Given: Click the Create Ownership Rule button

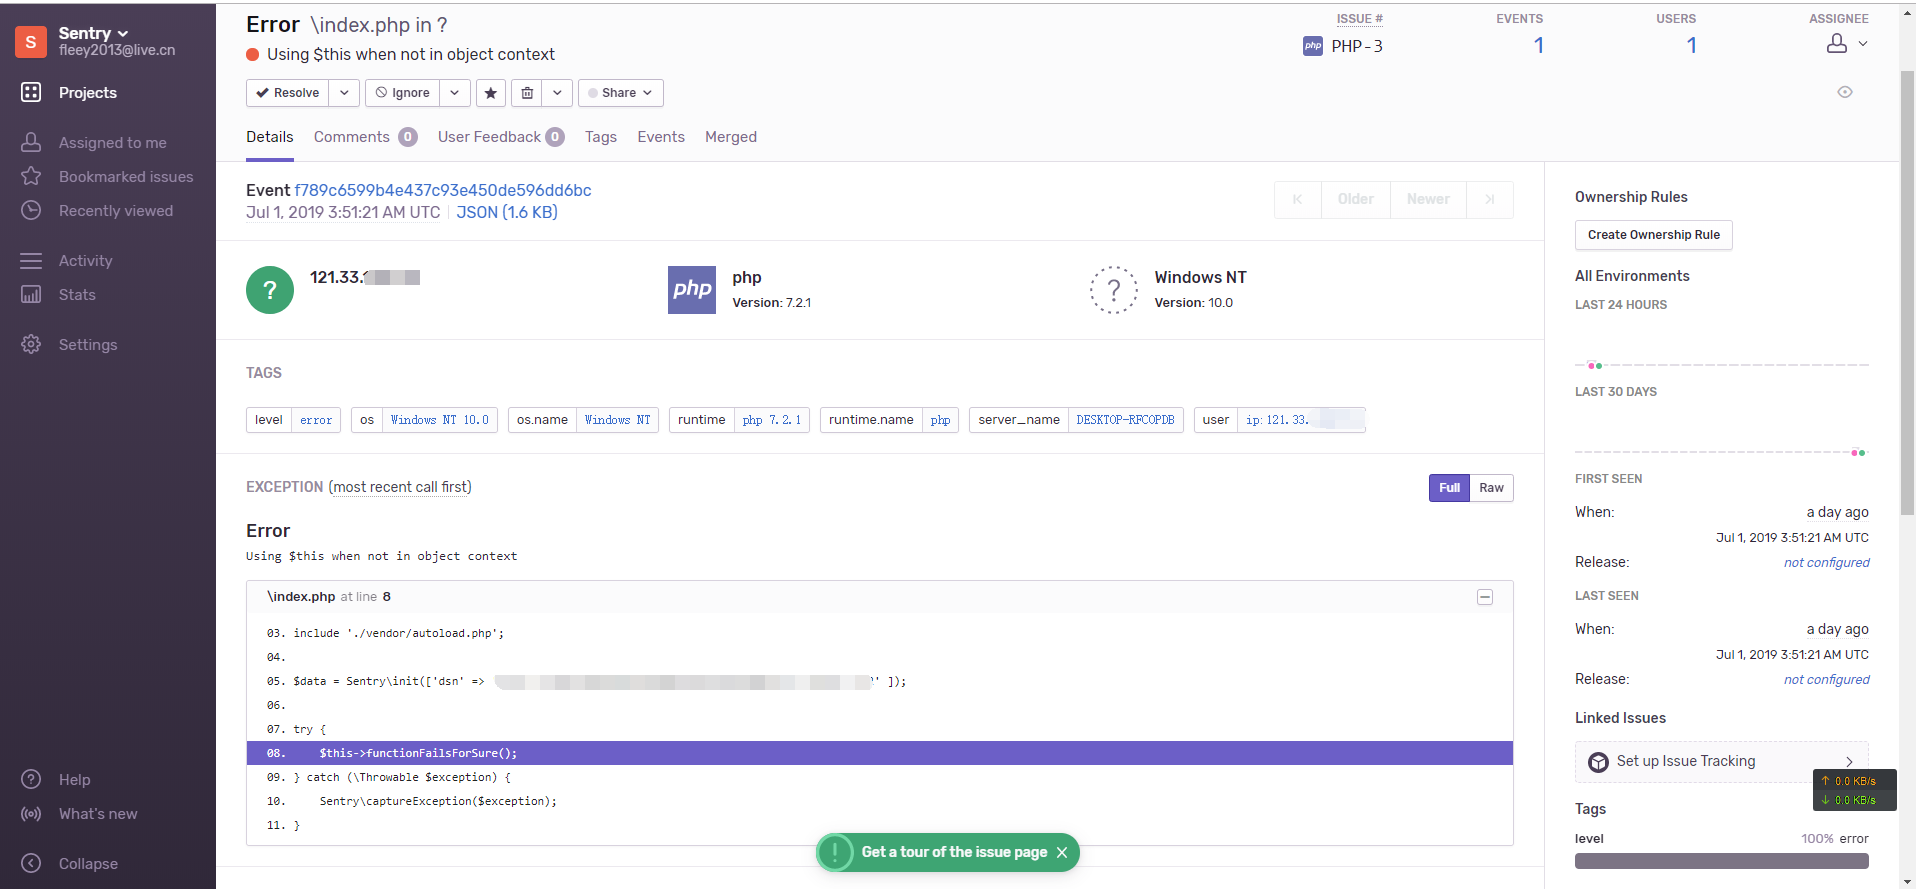Looking at the screenshot, I should click(x=1653, y=235).
